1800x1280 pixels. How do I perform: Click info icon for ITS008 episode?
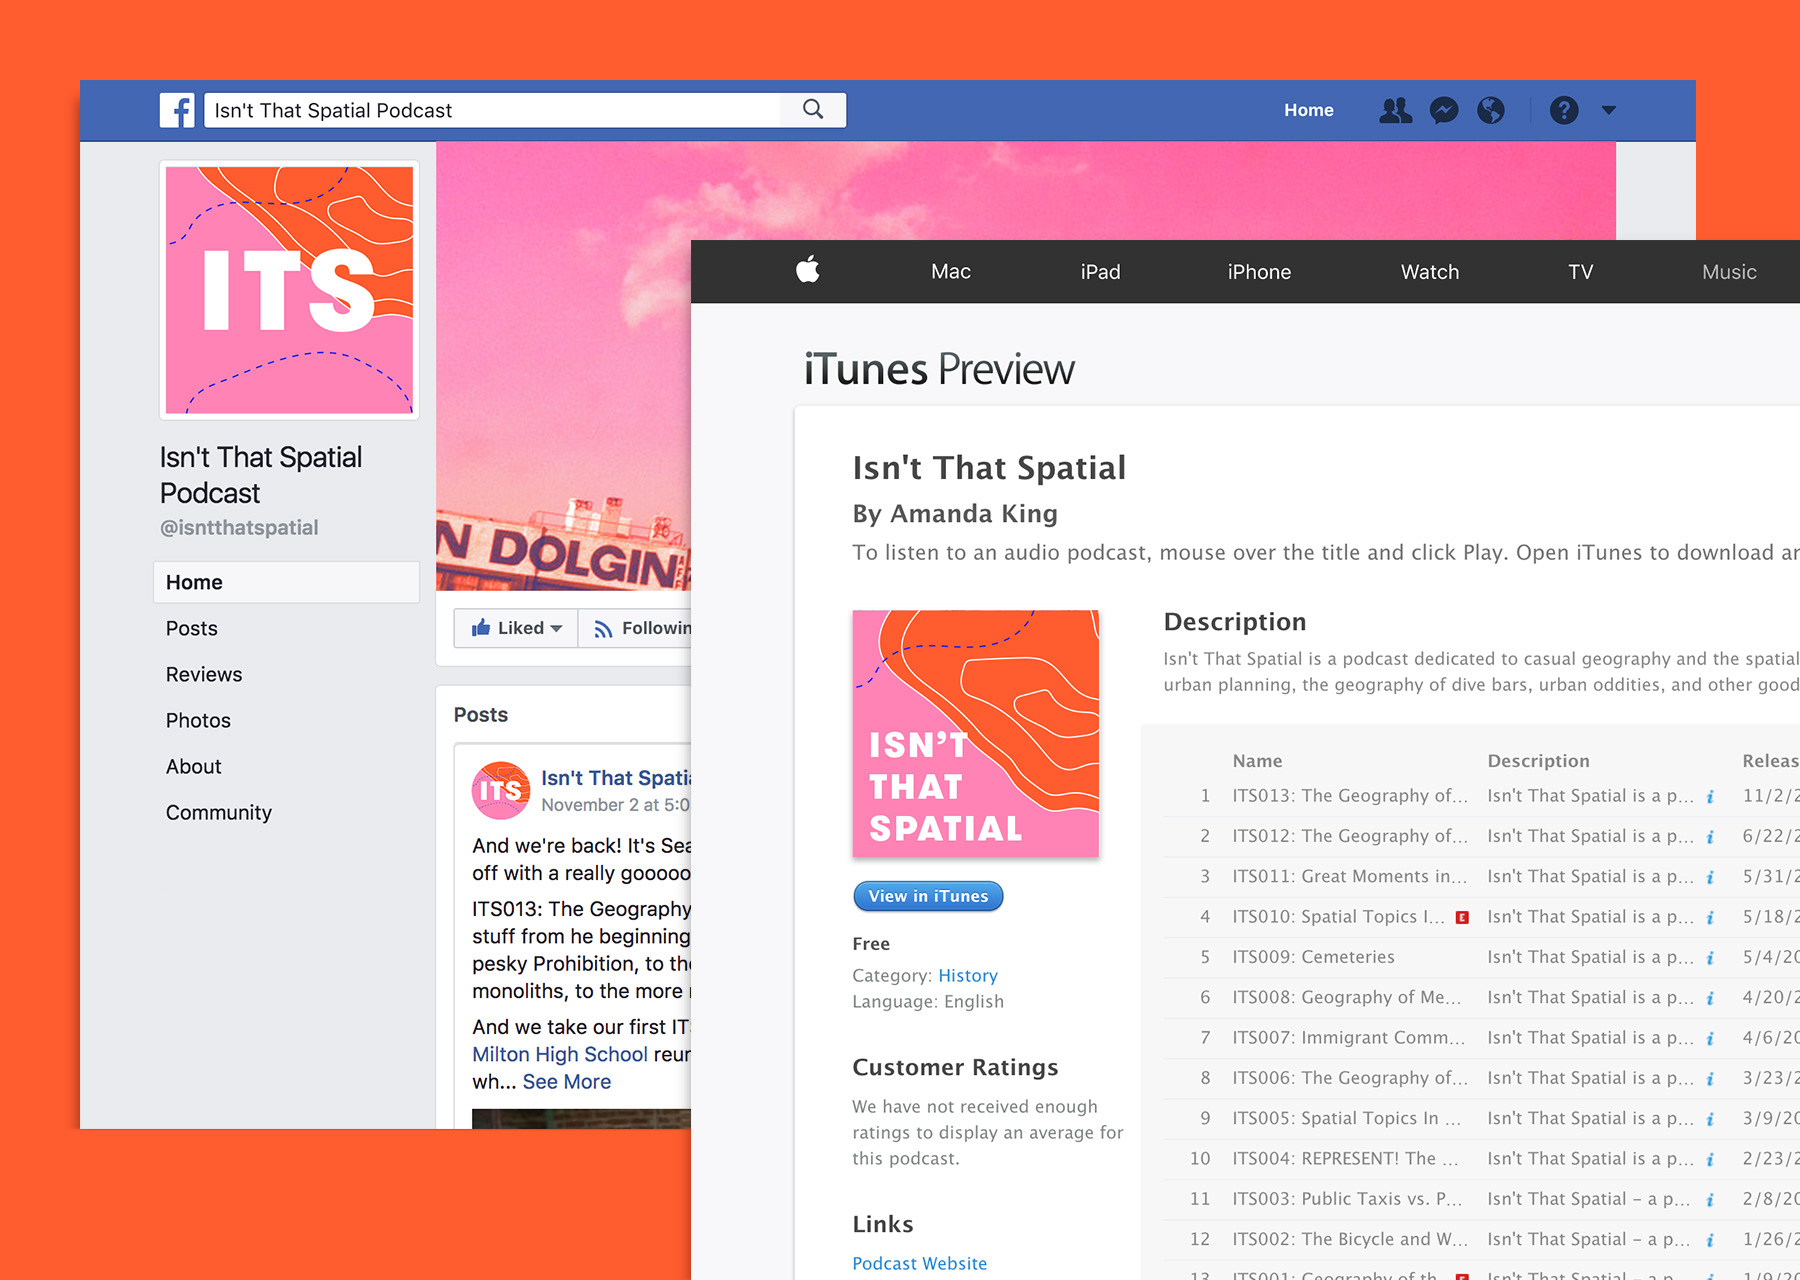(1710, 998)
